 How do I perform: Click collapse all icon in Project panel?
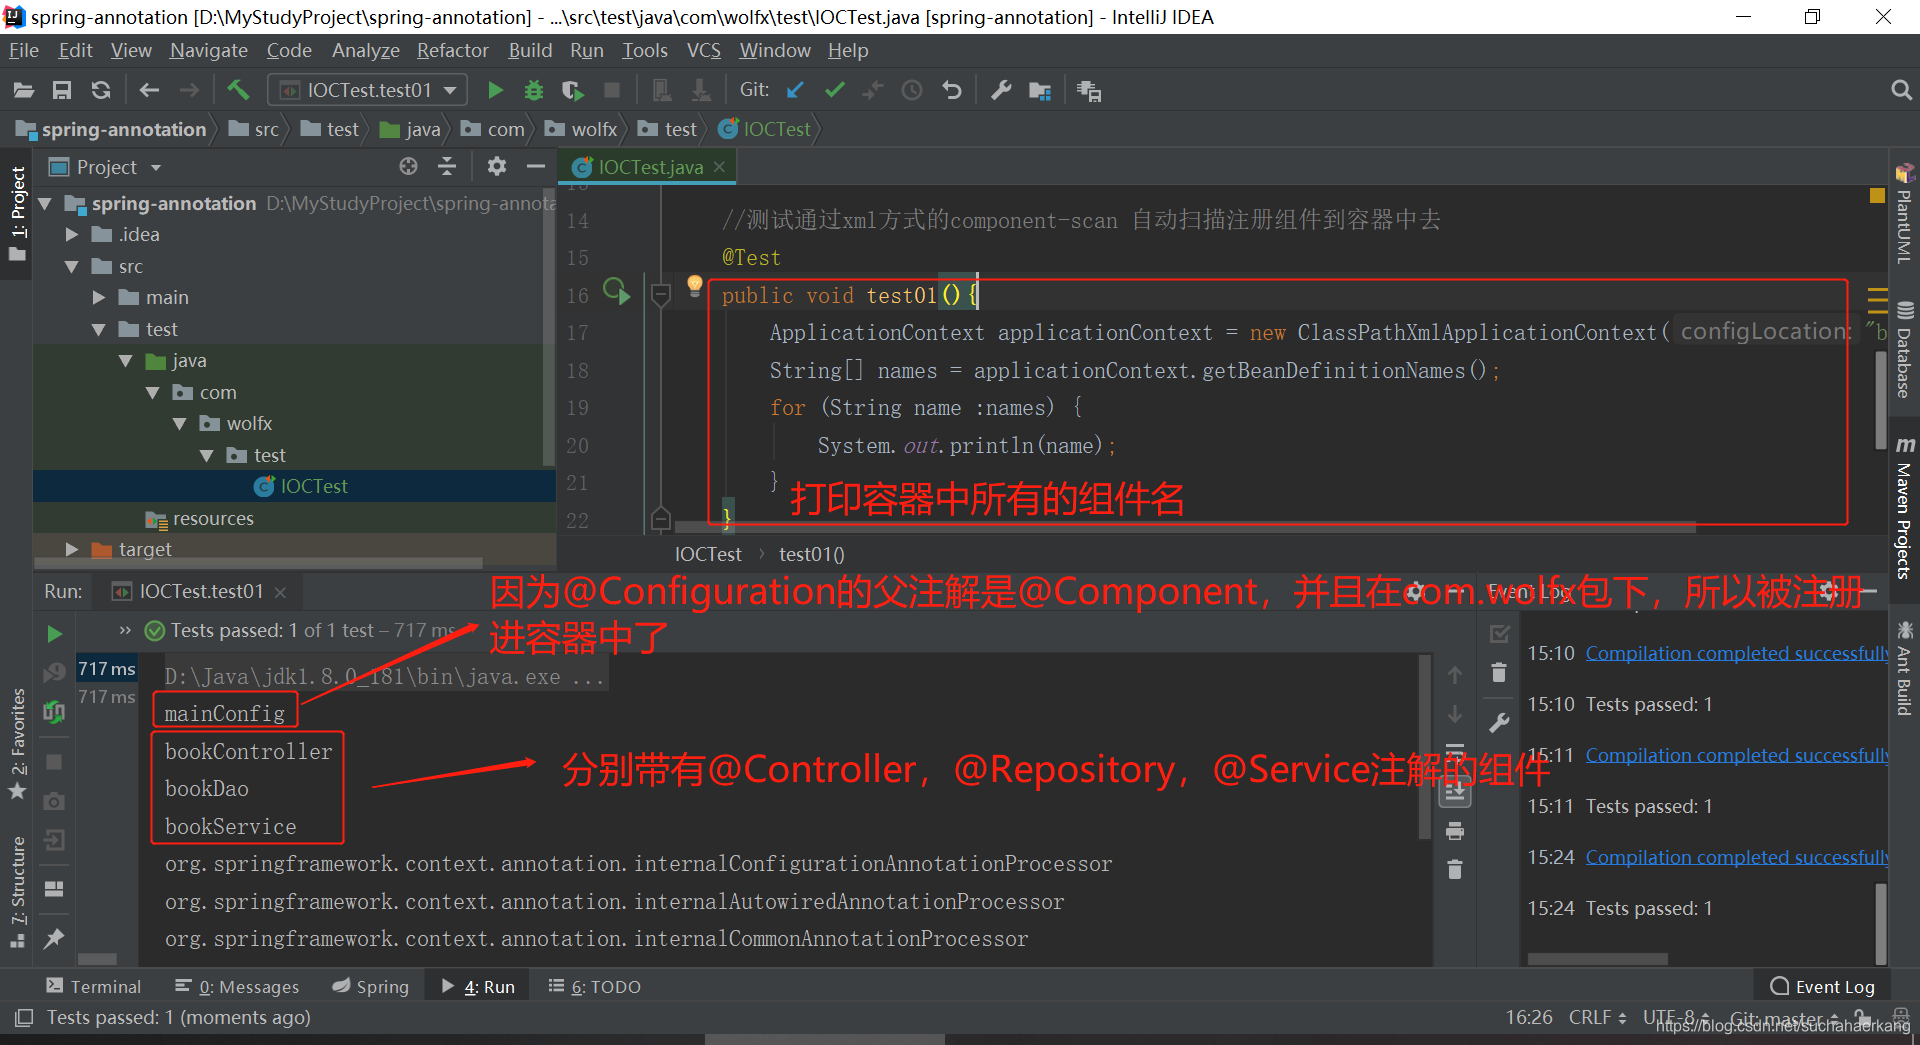[x=447, y=167]
